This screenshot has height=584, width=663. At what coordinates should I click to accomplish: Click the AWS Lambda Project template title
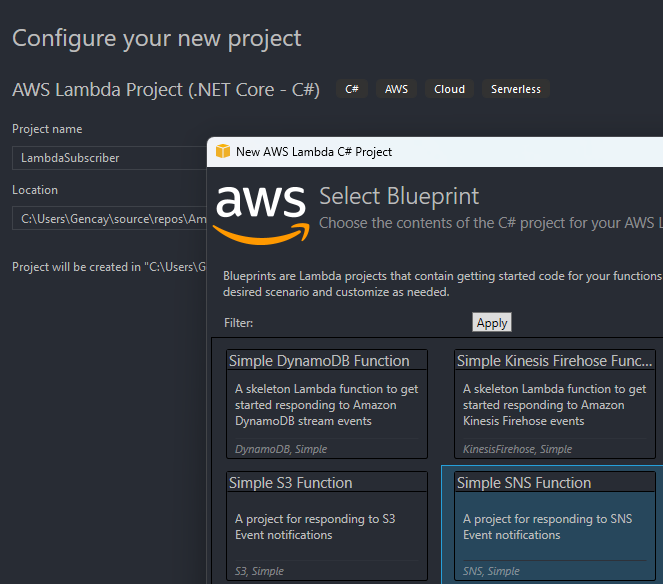coord(166,89)
